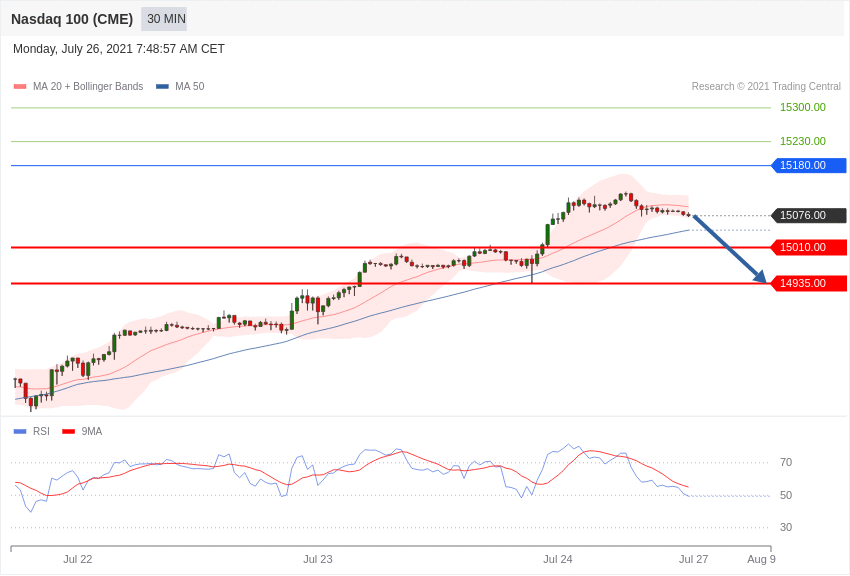Click the 15230.00 resistance level label

click(802, 141)
